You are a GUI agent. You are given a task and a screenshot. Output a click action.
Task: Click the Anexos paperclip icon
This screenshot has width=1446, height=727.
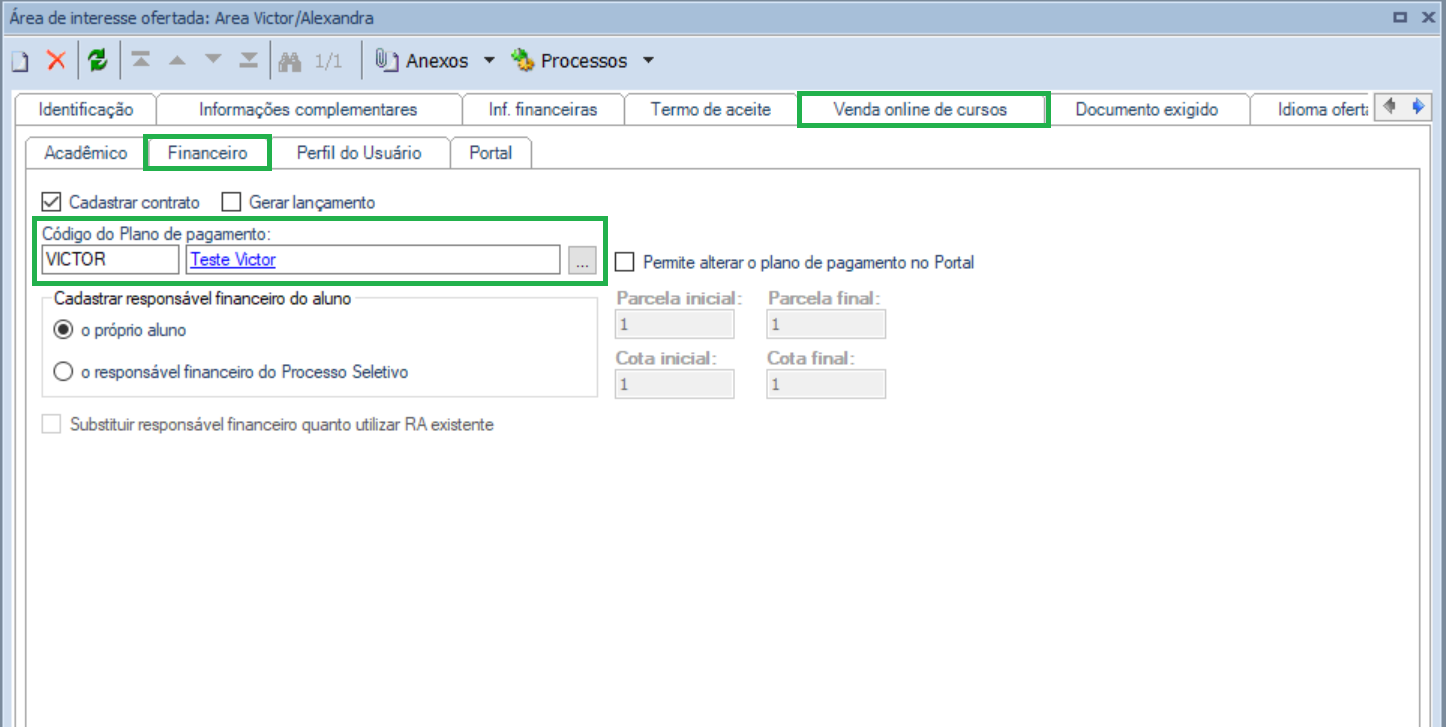(387, 61)
